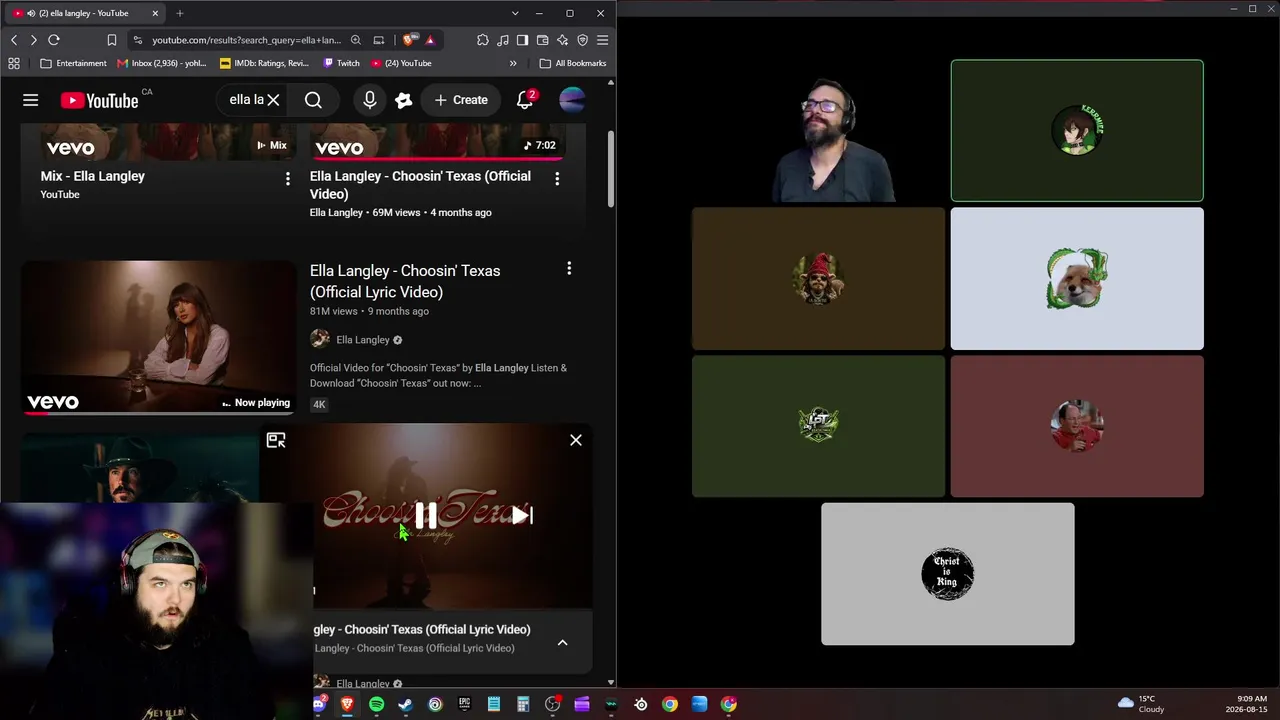Open the Twitch bookmark
The width and height of the screenshot is (1280, 720).
point(341,63)
